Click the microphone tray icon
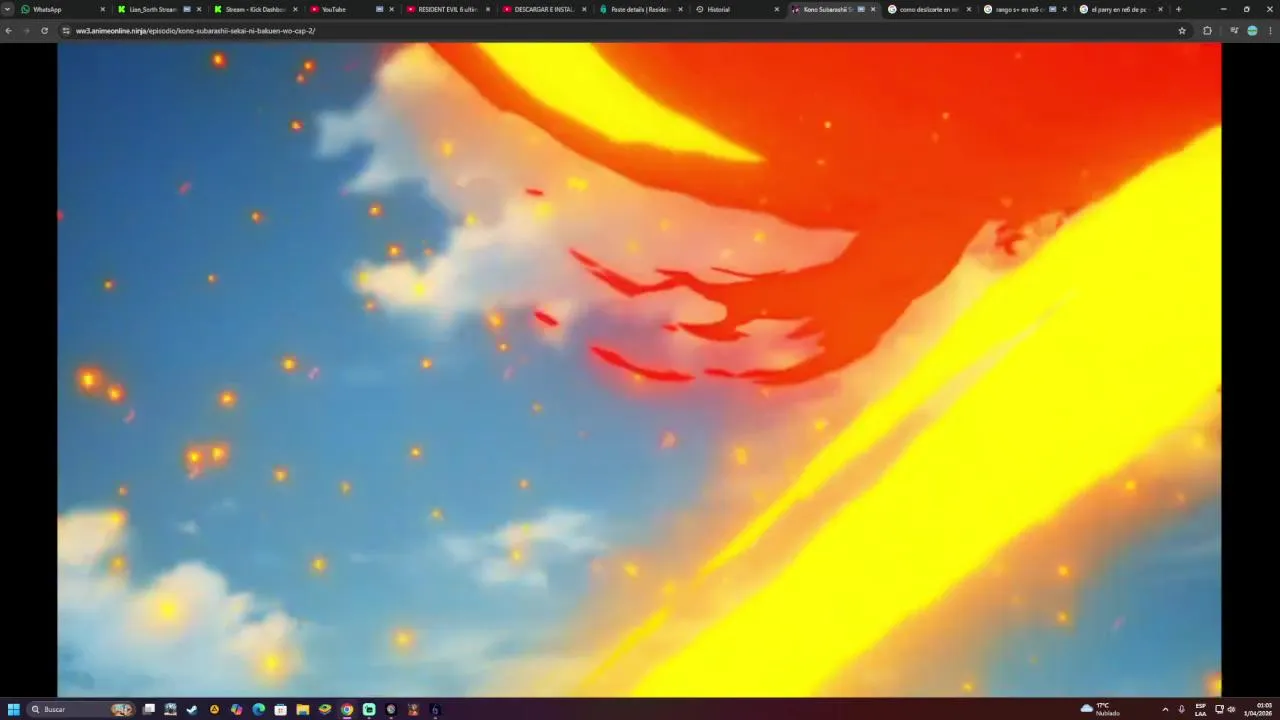This screenshot has width=1280, height=720. [x=1182, y=709]
